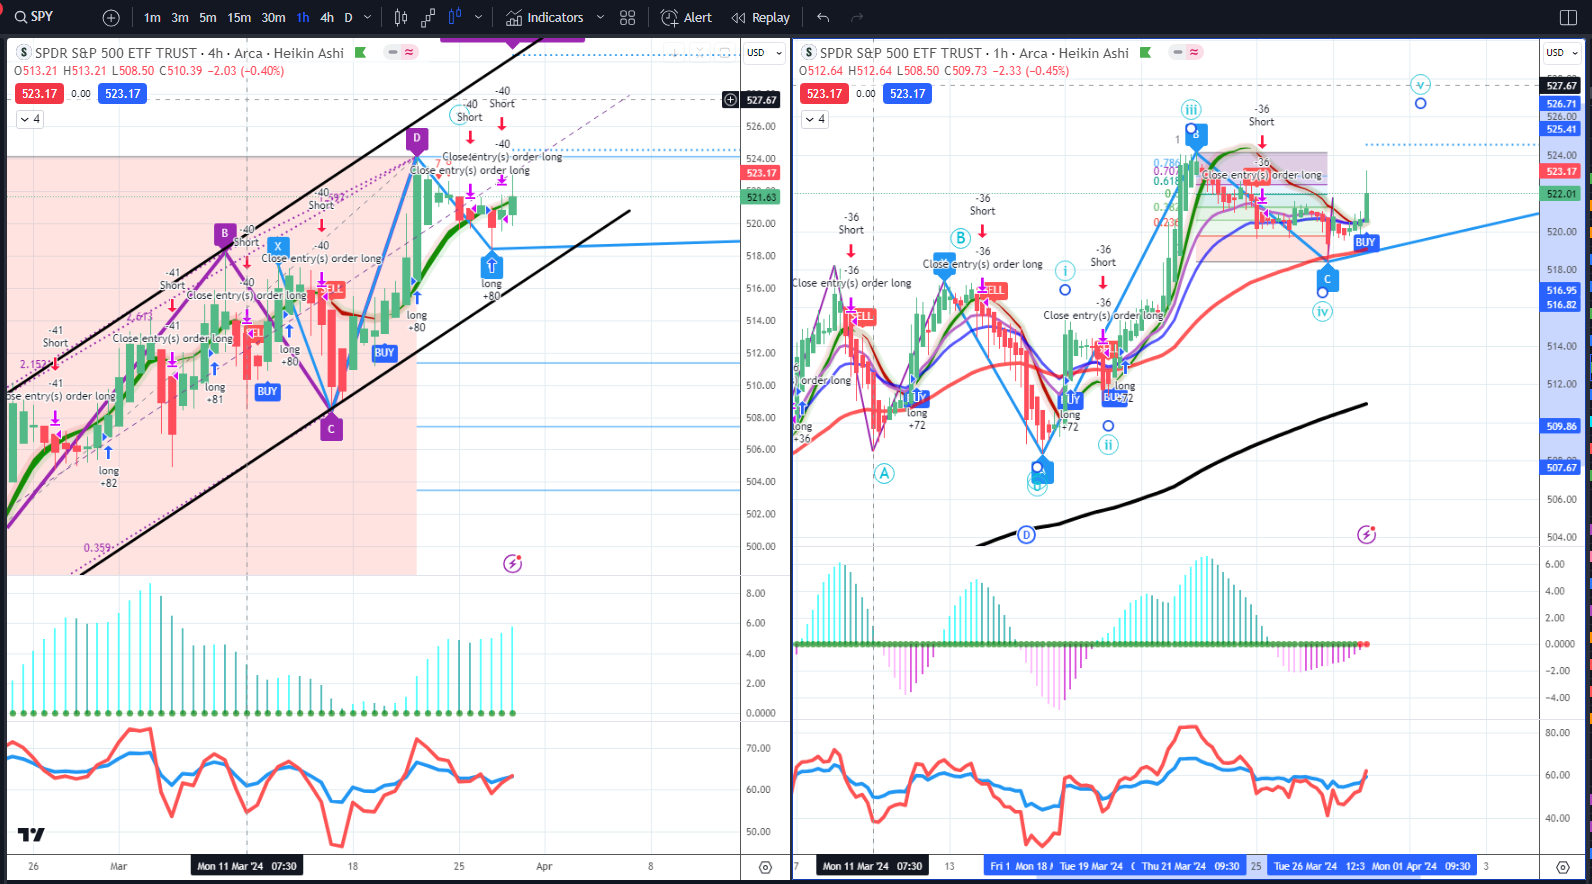
Task: Create an Alert
Action: click(x=687, y=18)
